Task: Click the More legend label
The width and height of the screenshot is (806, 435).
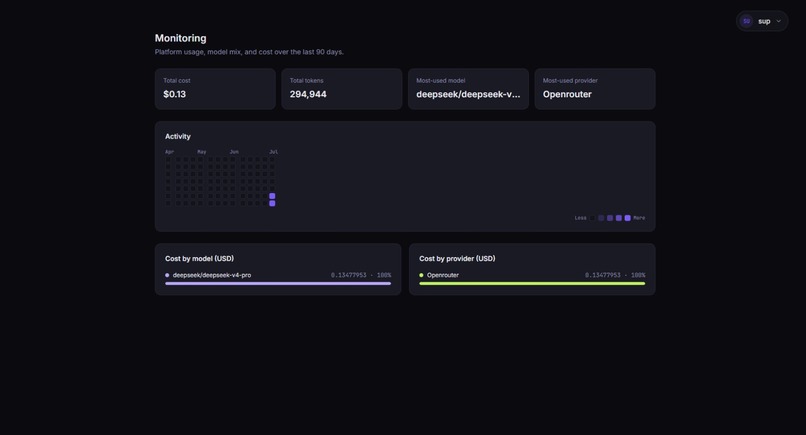Action: (639, 218)
